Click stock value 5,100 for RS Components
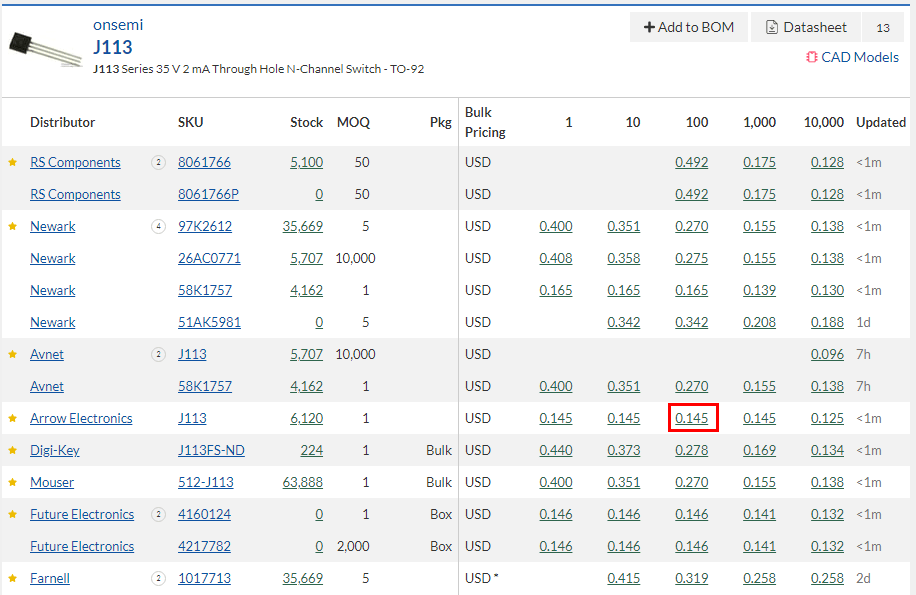Screen dimensions: 916x595 (307, 162)
